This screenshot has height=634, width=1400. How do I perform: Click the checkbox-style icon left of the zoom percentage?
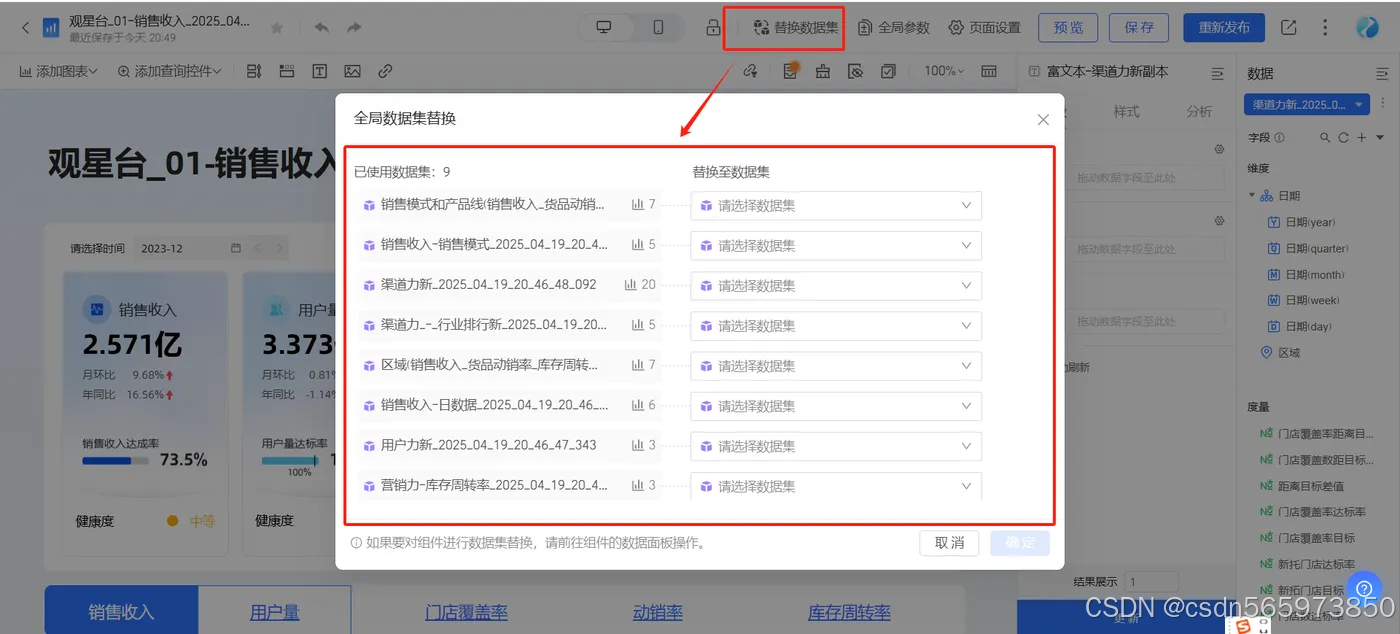[888, 71]
